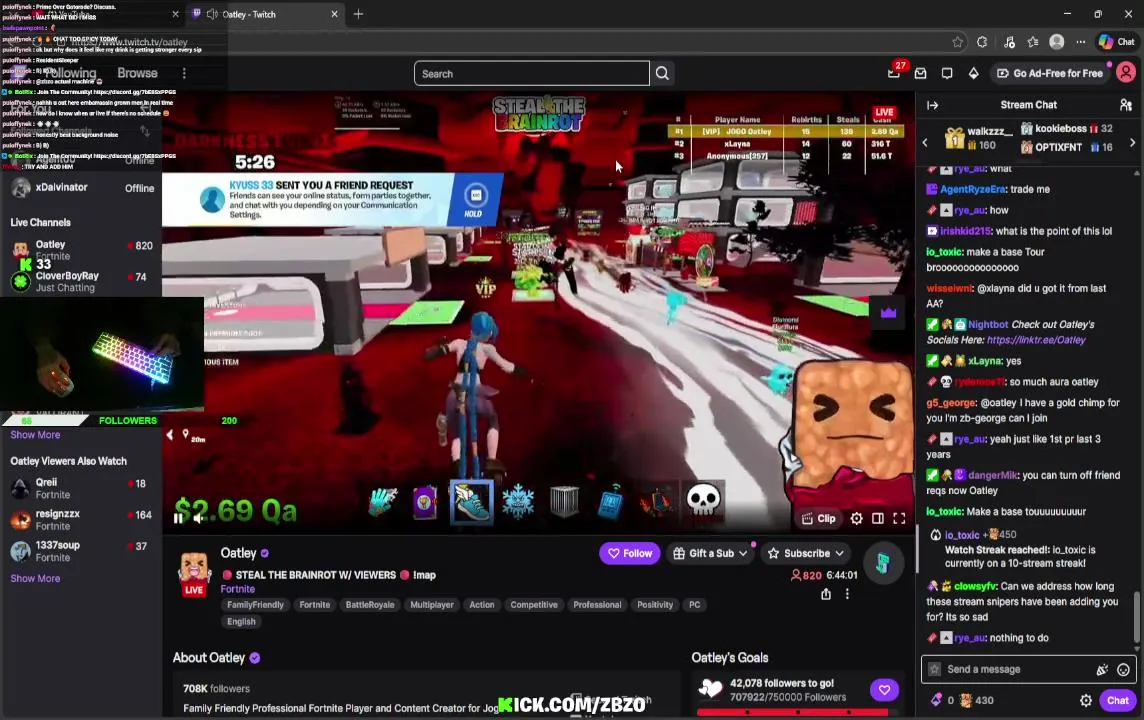Click the channel points 430 balance

pos(976,700)
